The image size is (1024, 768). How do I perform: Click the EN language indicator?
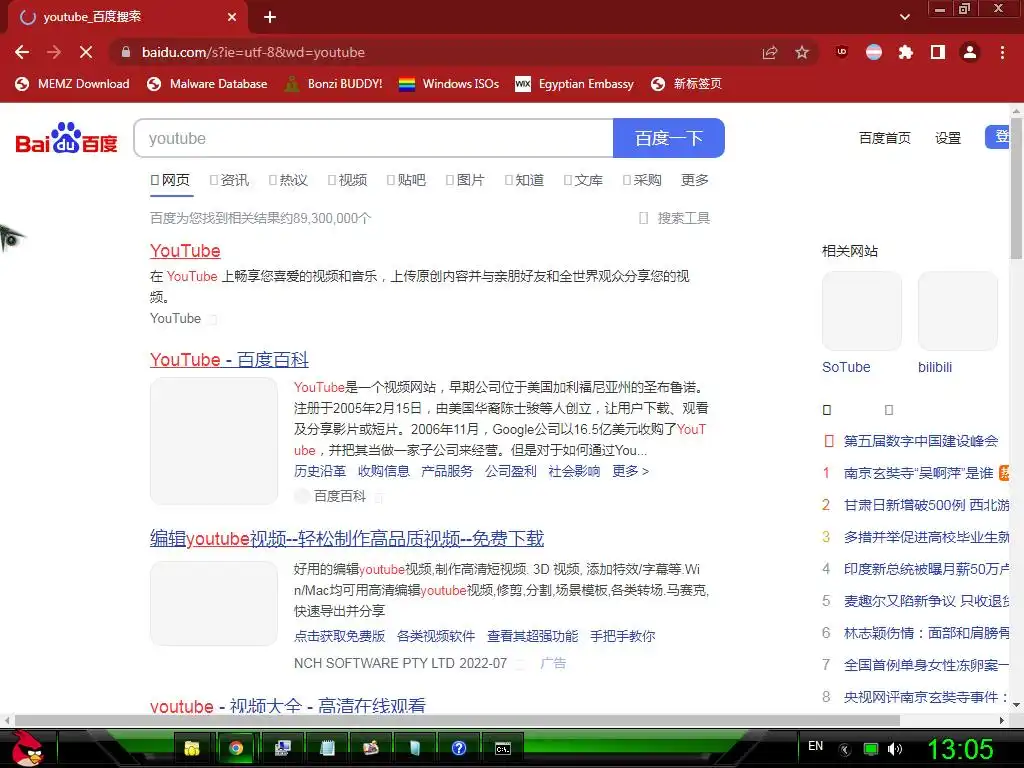(x=816, y=746)
